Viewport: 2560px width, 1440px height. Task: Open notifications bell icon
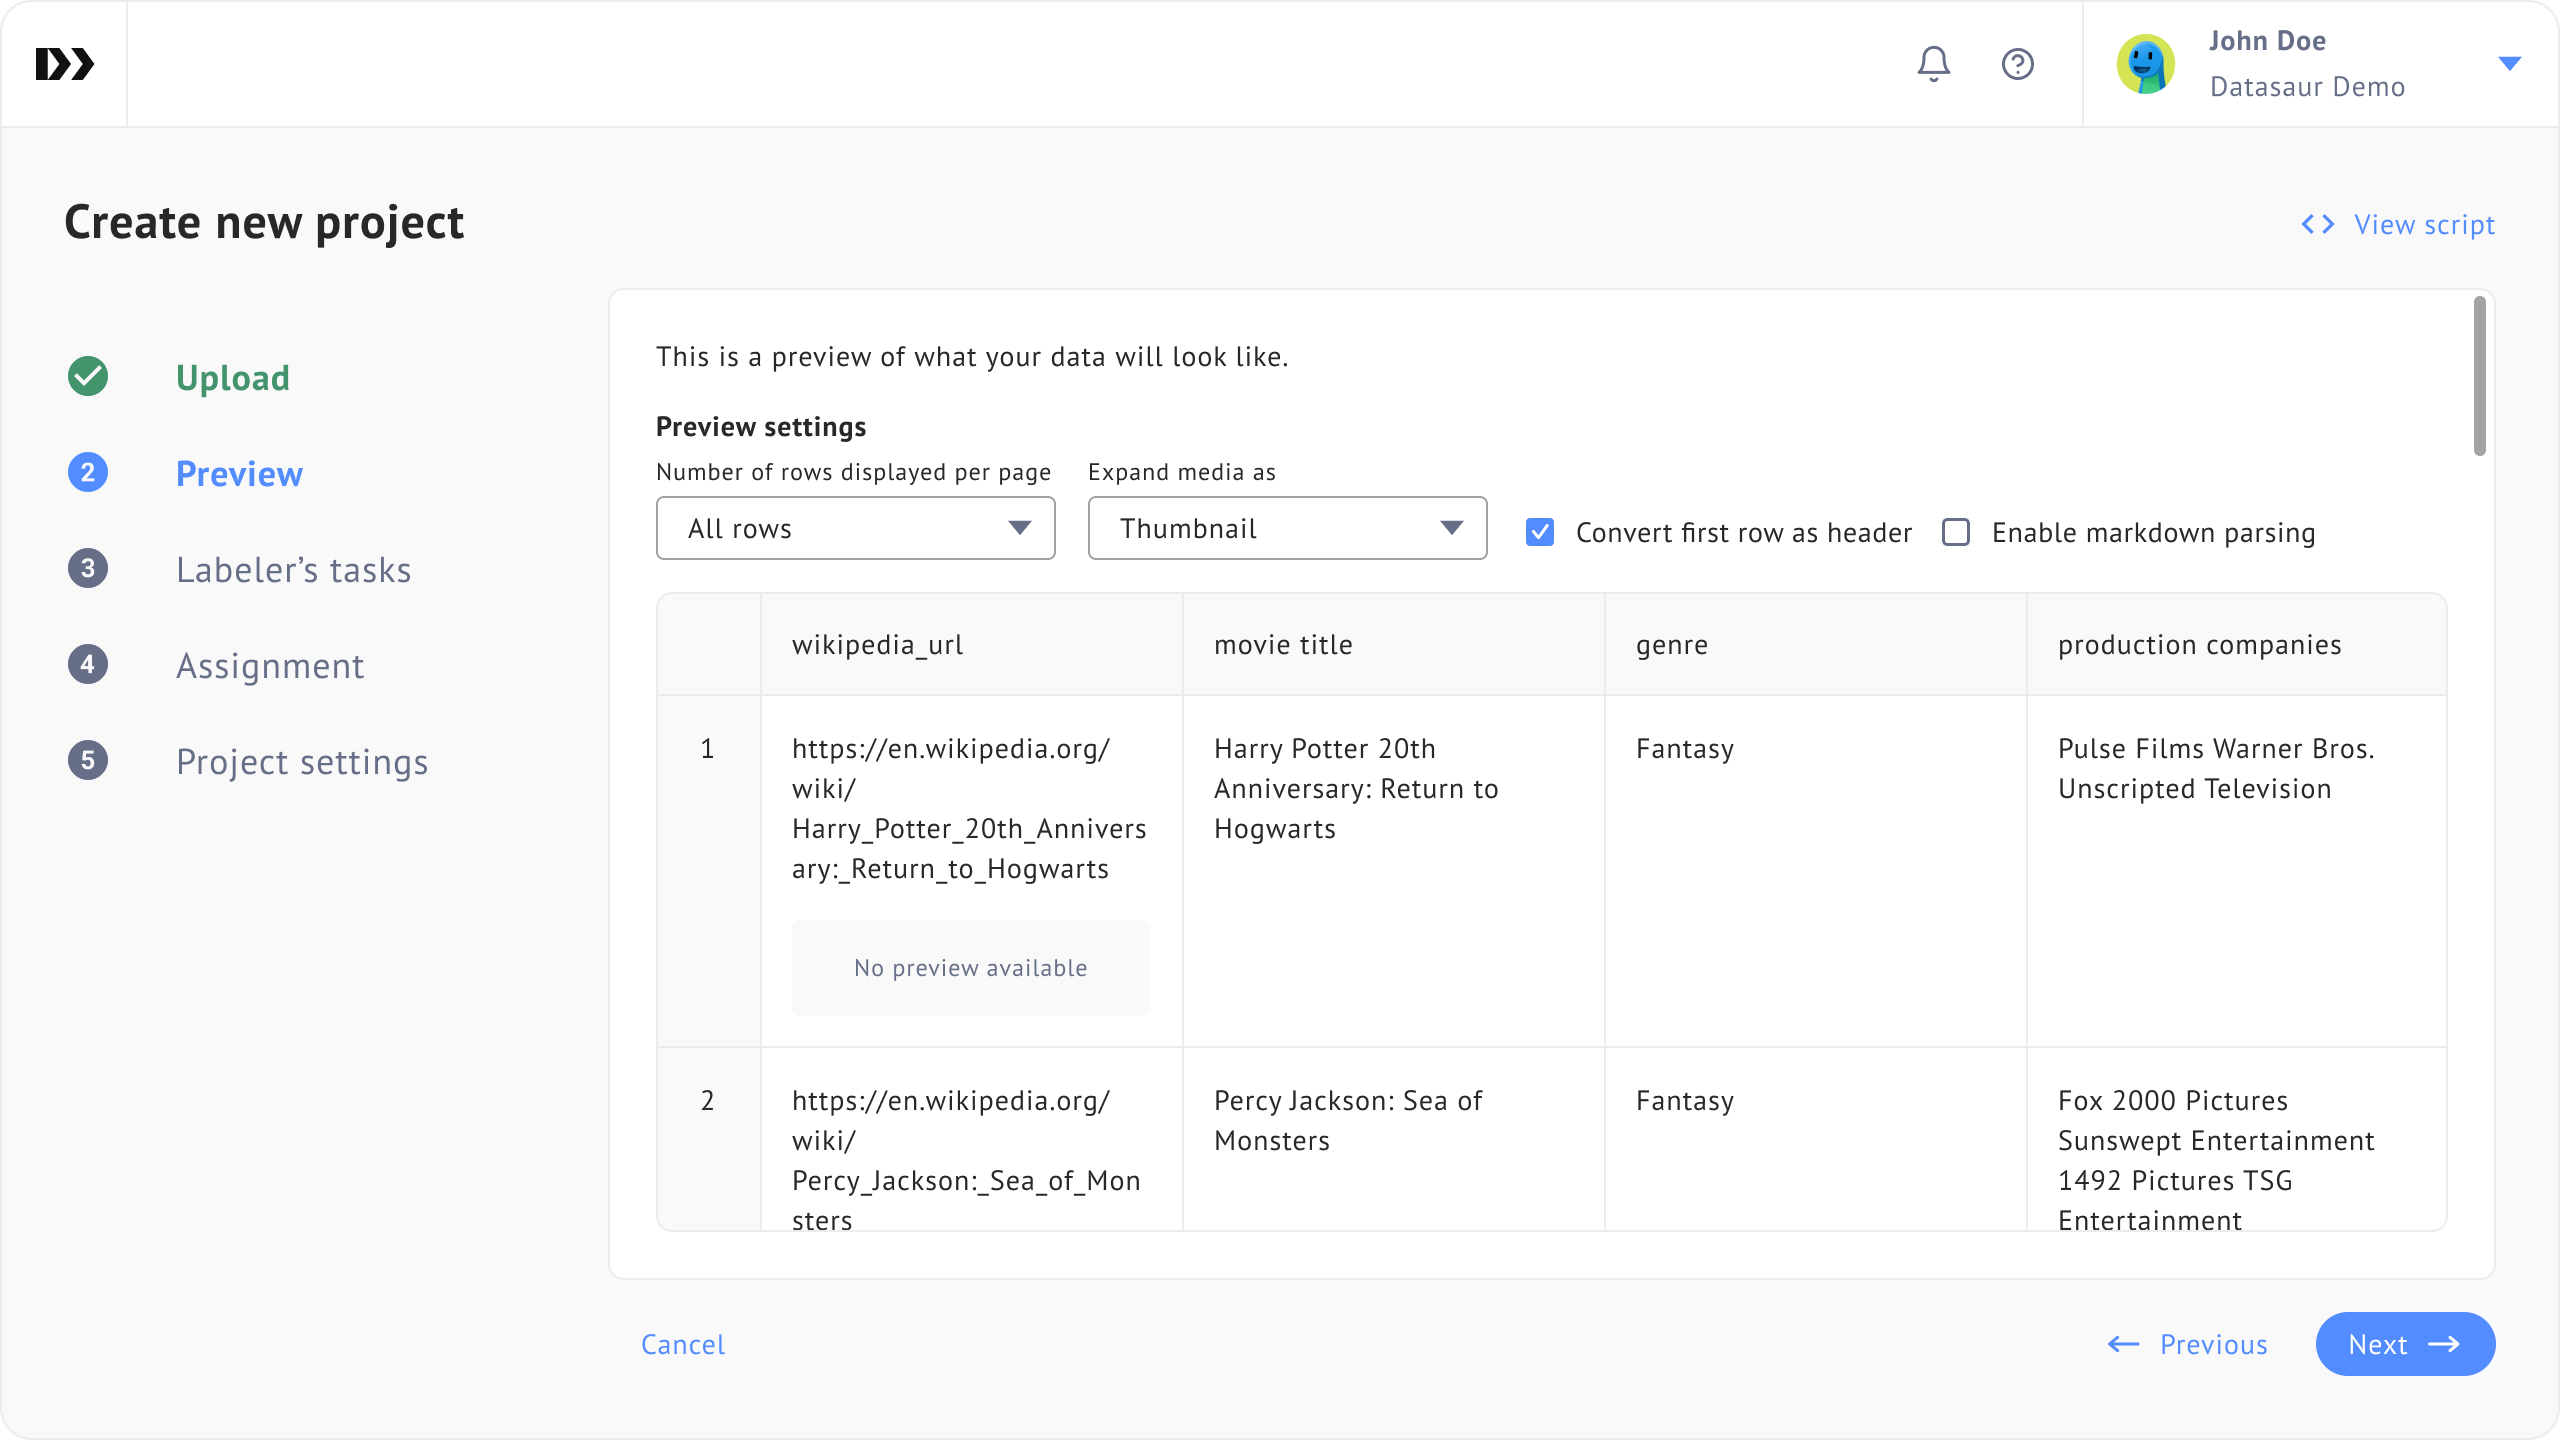(1933, 64)
